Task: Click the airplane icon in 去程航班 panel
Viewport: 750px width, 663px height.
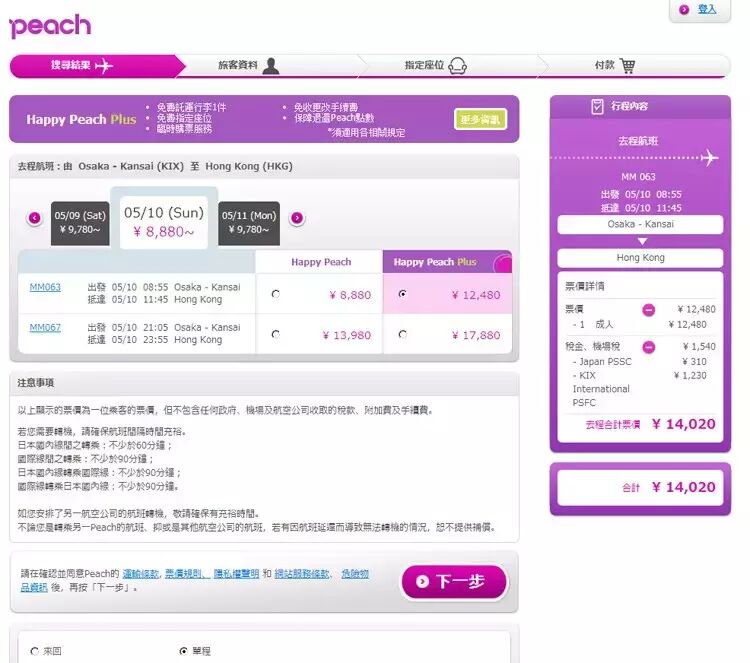Action: click(709, 157)
